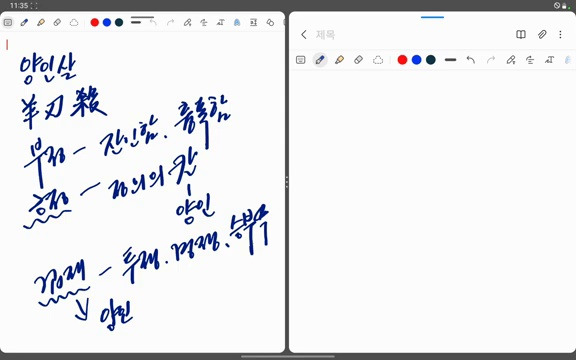This screenshot has height=360, width=576.
Task: Select the lasso selection tool in left note
Action: click(x=74, y=22)
